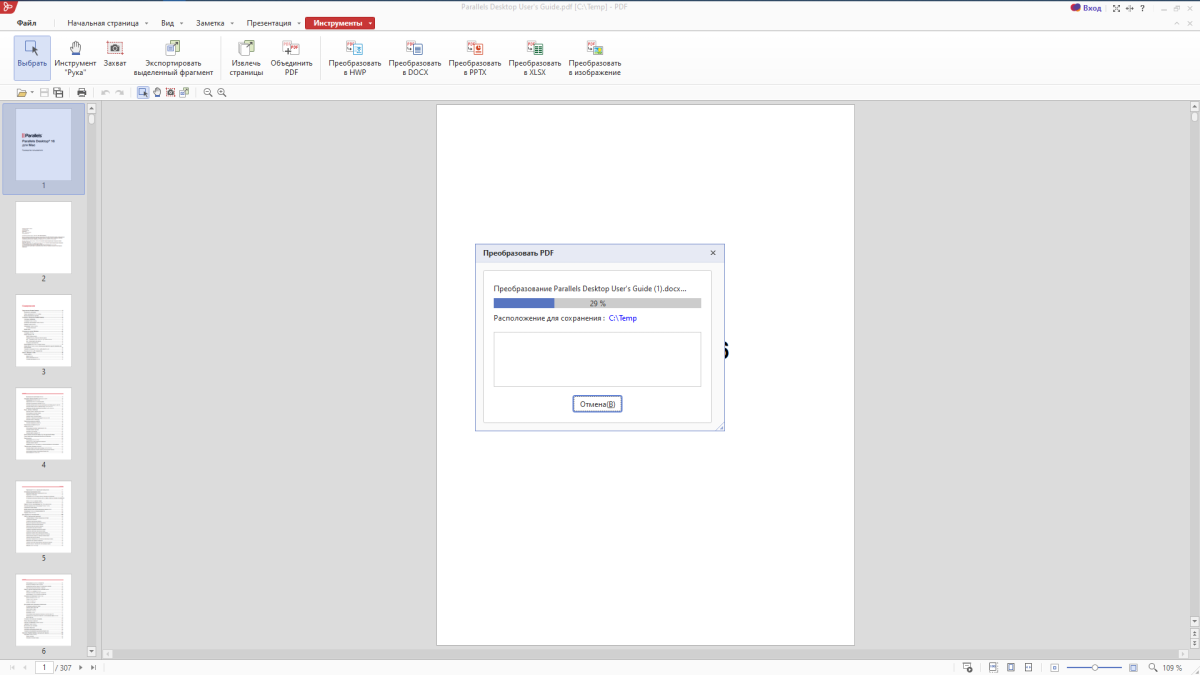Click the save icon in quick toolbar
This screenshot has width=1200, height=675.
coord(44,92)
